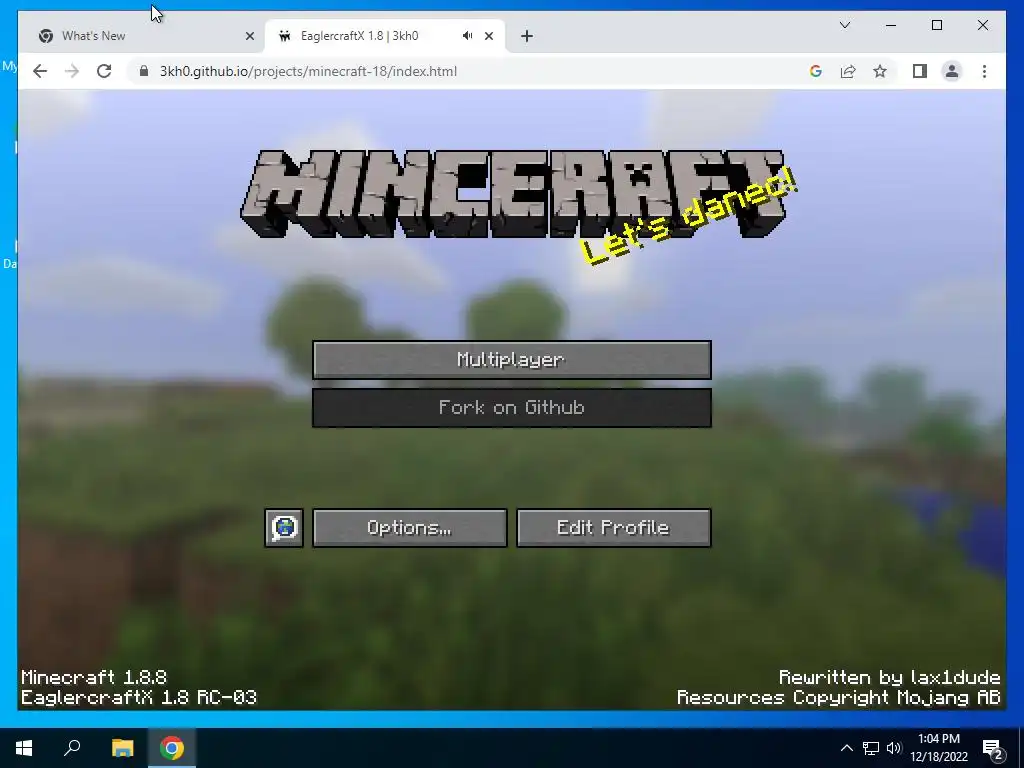This screenshot has width=1024, height=768.
Task: Show hidden system tray icons
Action: click(x=846, y=748)
